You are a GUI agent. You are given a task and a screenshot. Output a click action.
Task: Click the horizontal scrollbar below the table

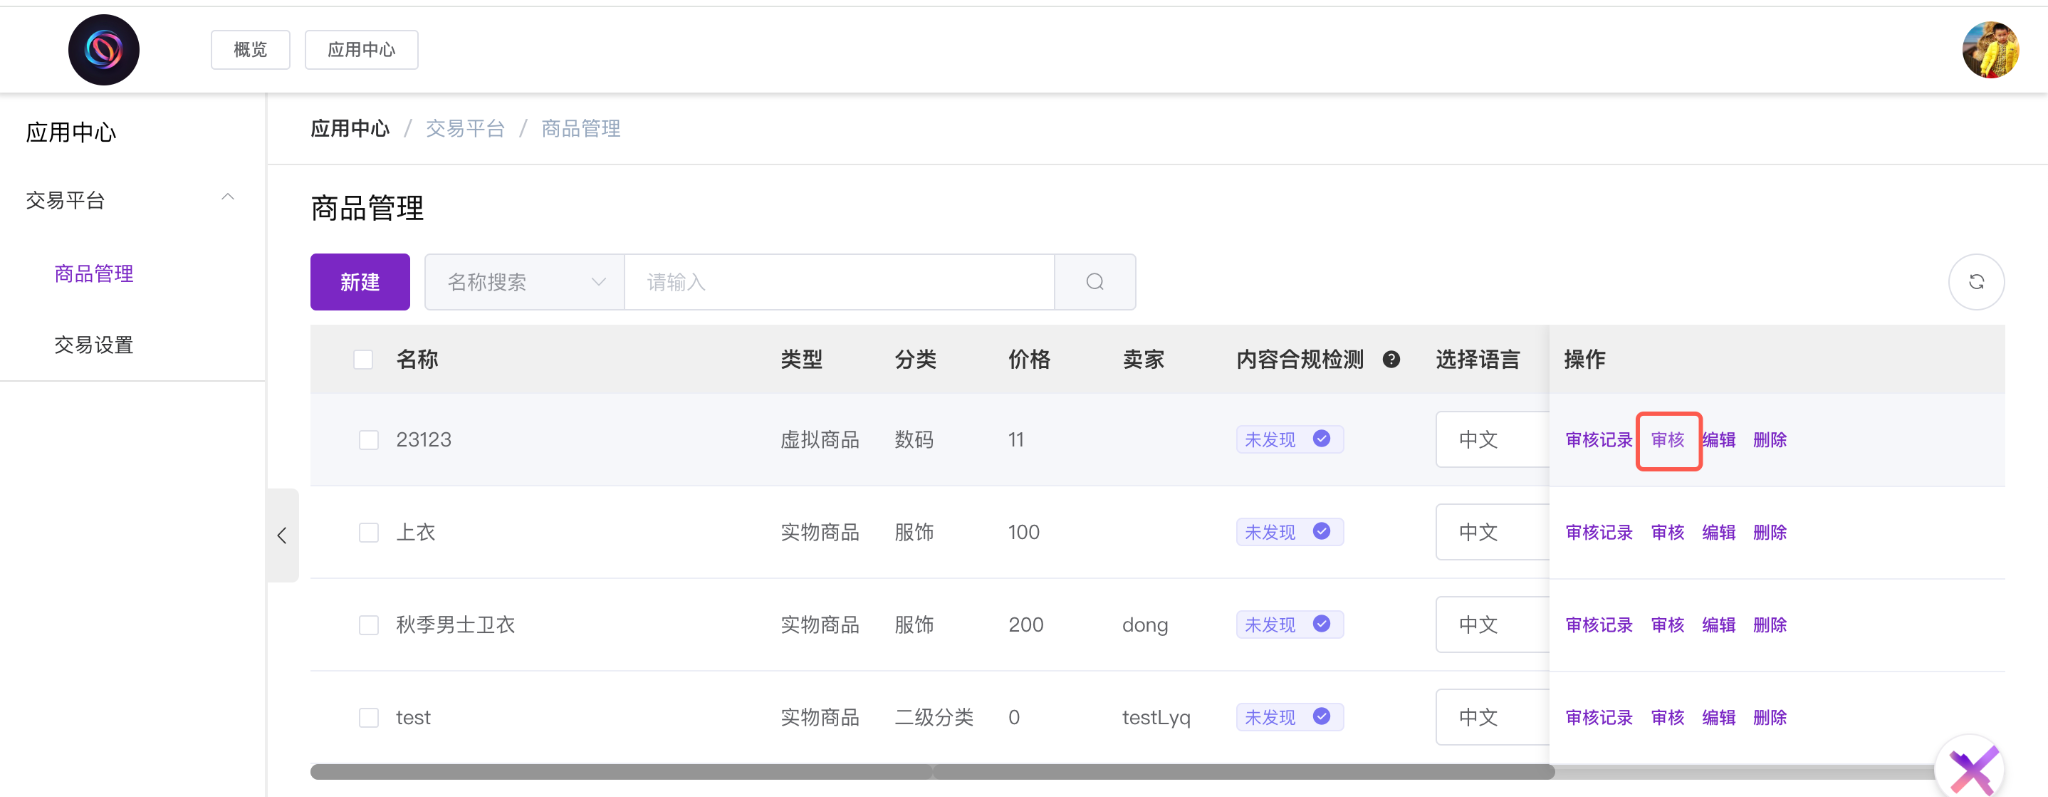(930, 772)
